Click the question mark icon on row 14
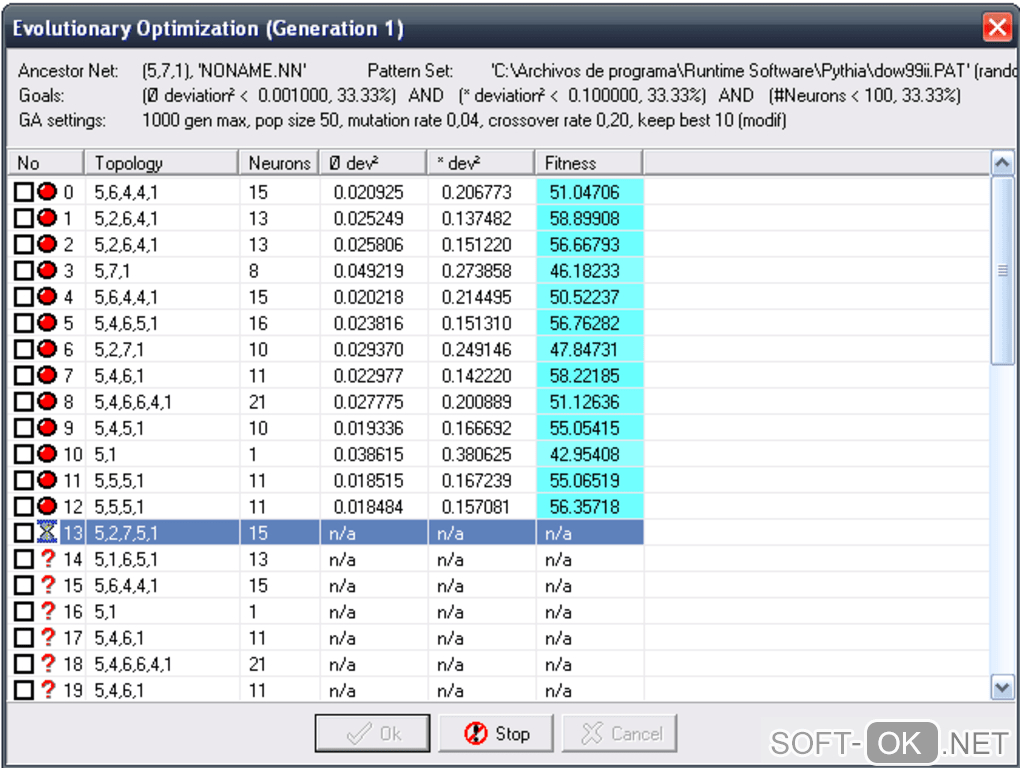 pyautogui.click(x=47, y=559)
